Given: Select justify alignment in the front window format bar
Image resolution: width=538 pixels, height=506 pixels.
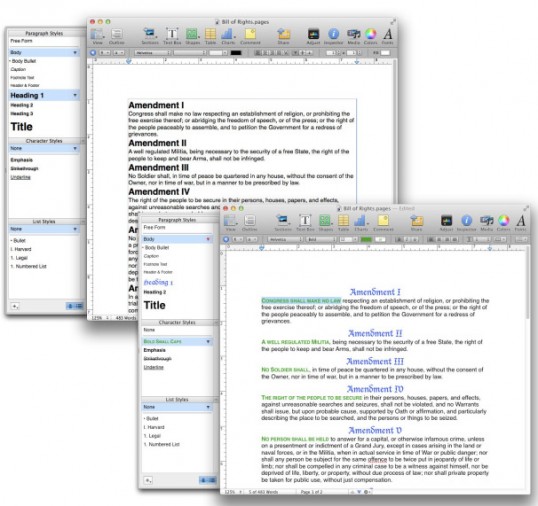Looking at the screenshot, I should point(455,239).
